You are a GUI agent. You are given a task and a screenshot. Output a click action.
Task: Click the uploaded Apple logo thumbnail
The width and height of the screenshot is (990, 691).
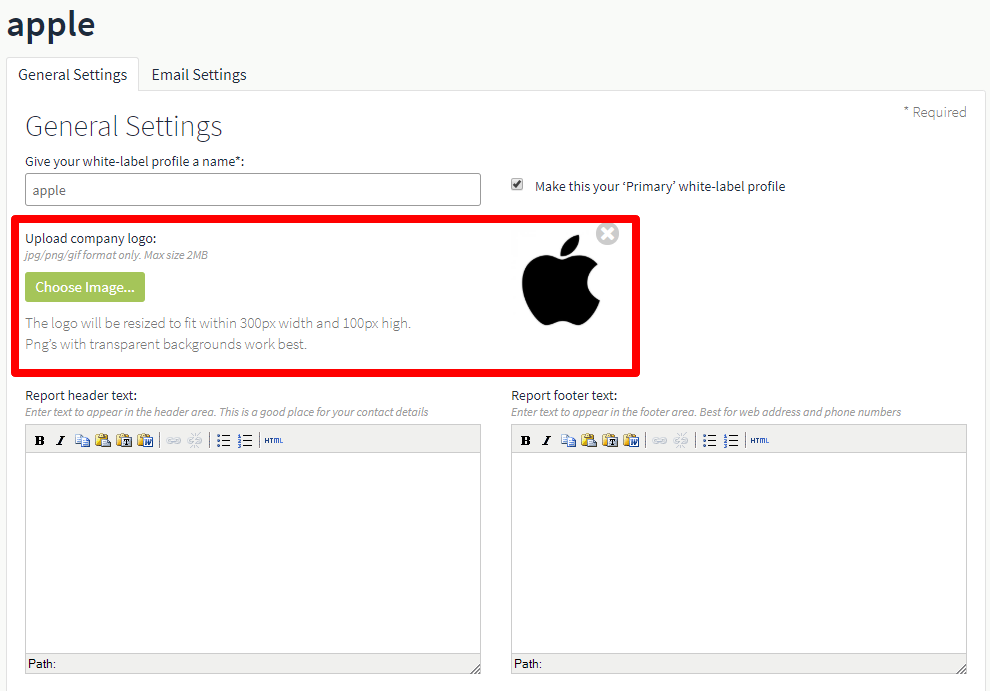click(x=561, y=280)
